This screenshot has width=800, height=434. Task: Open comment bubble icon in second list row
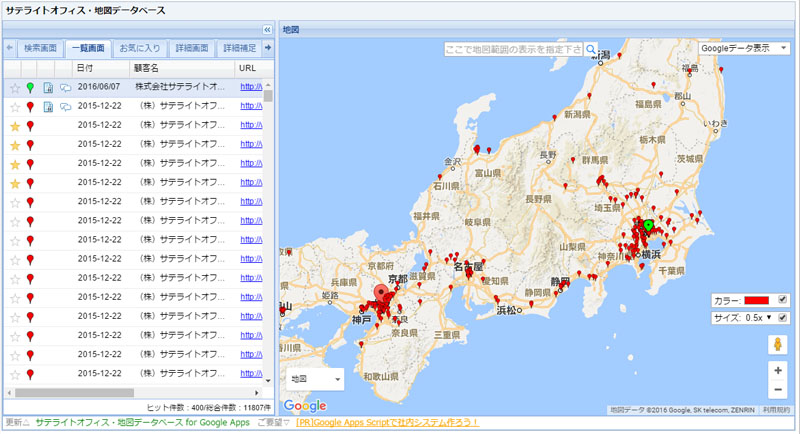coord(65,107)
